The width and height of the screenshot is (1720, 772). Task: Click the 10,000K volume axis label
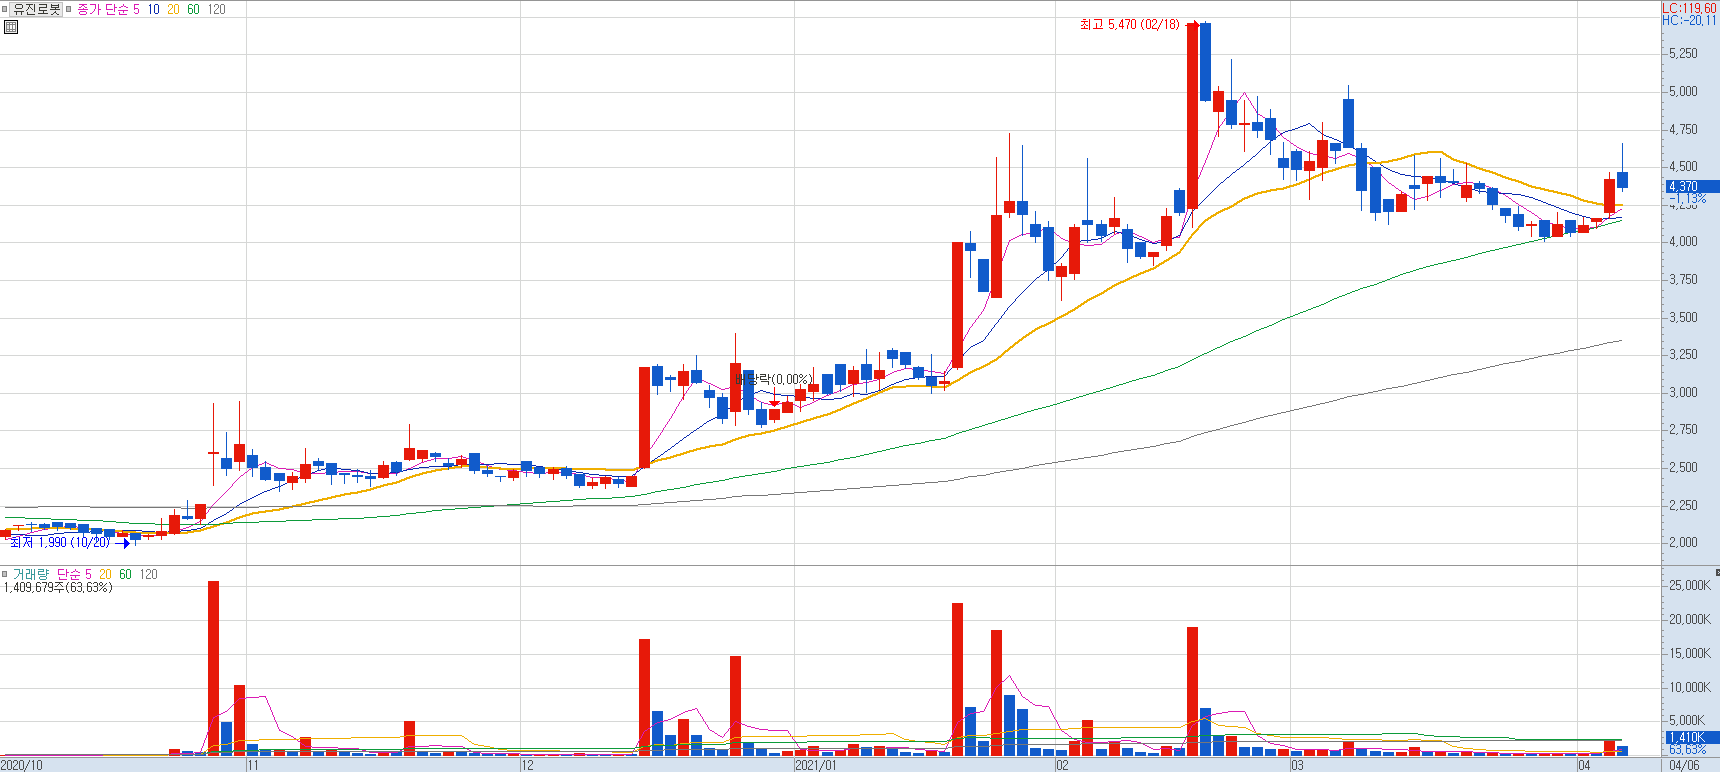point(1689,687)
